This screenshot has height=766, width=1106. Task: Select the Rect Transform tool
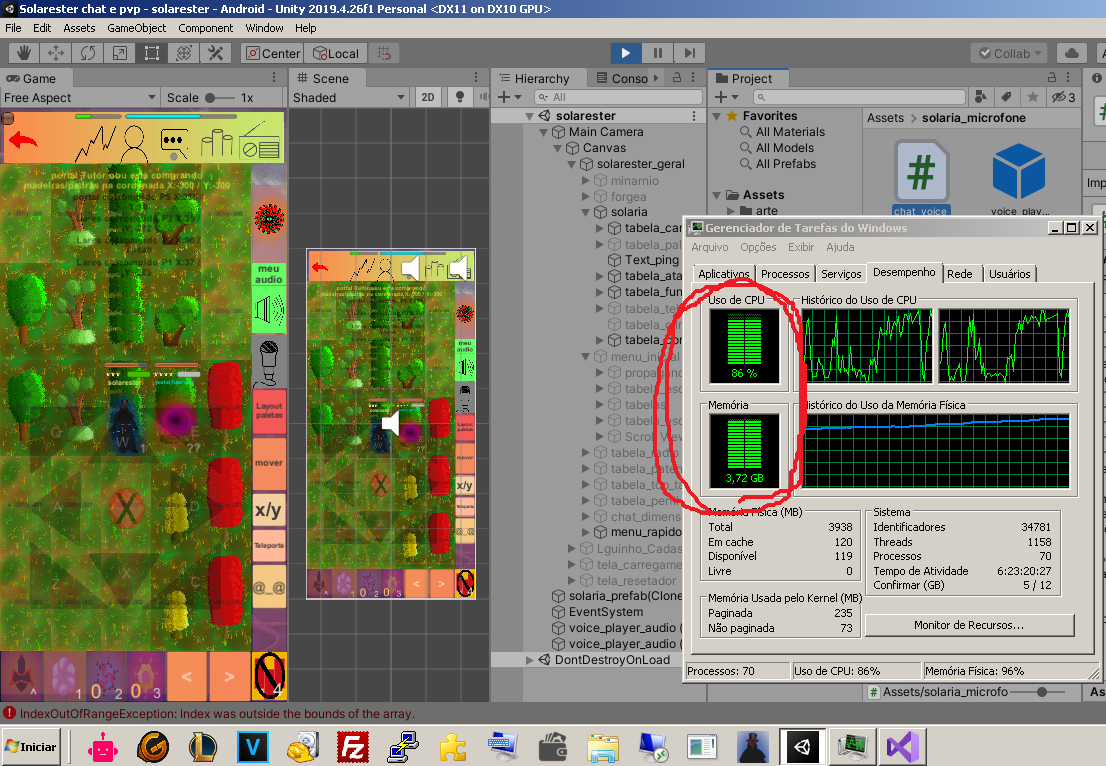point(152,53)
